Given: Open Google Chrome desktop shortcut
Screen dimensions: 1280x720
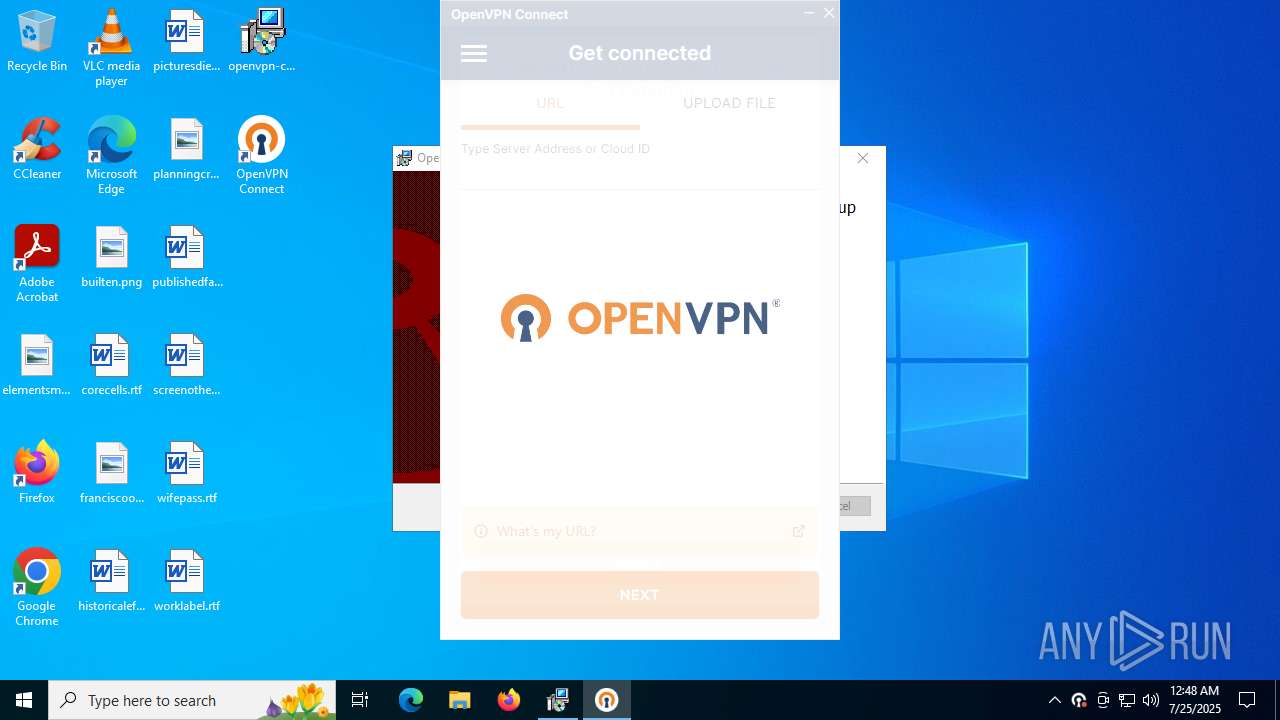Looking at the screenshot, I should click(x=37, y=587).
